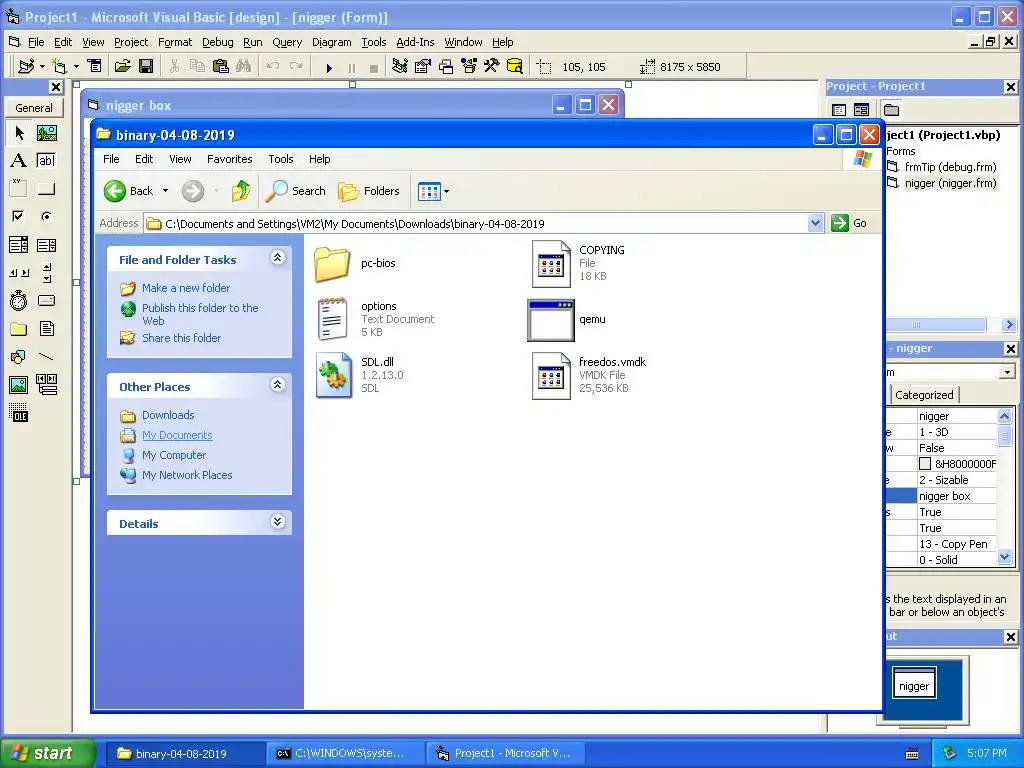The height and width of the screenshot is (768, 1024).
Task: Open the Object Browser toolbar icon
Action: coord(469,66)
